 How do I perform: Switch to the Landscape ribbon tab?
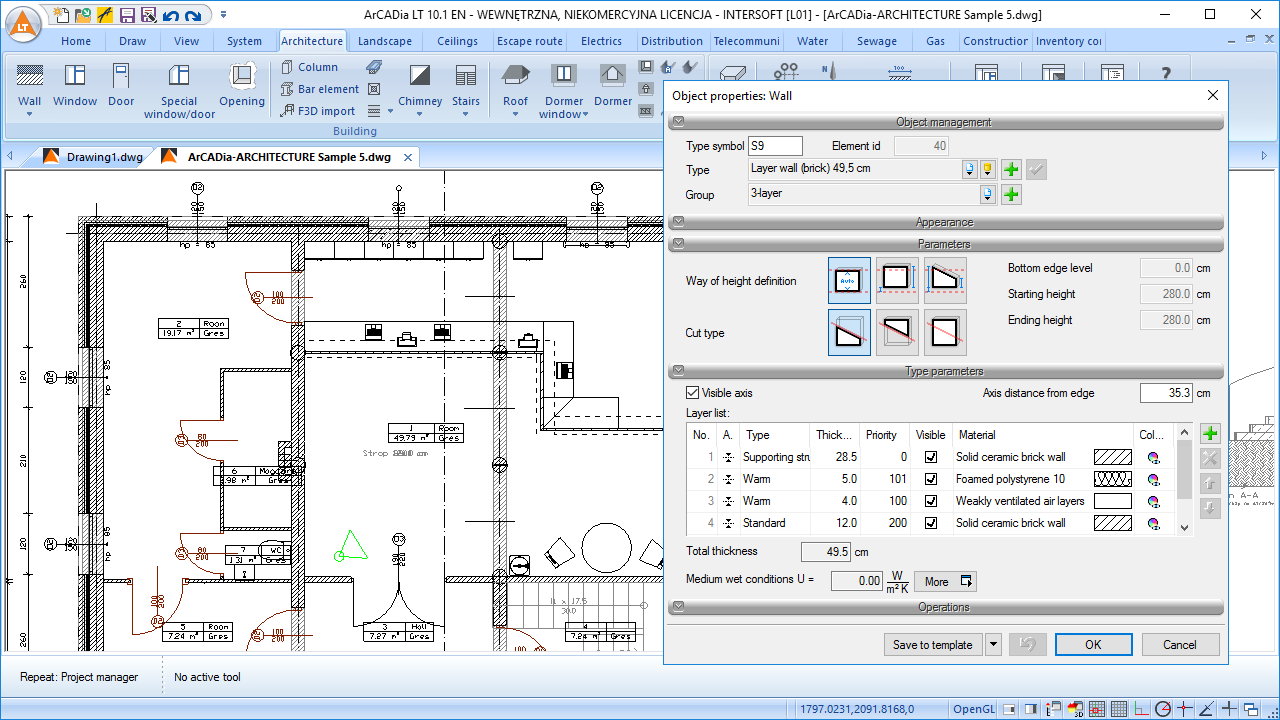(x=384, y=41)
